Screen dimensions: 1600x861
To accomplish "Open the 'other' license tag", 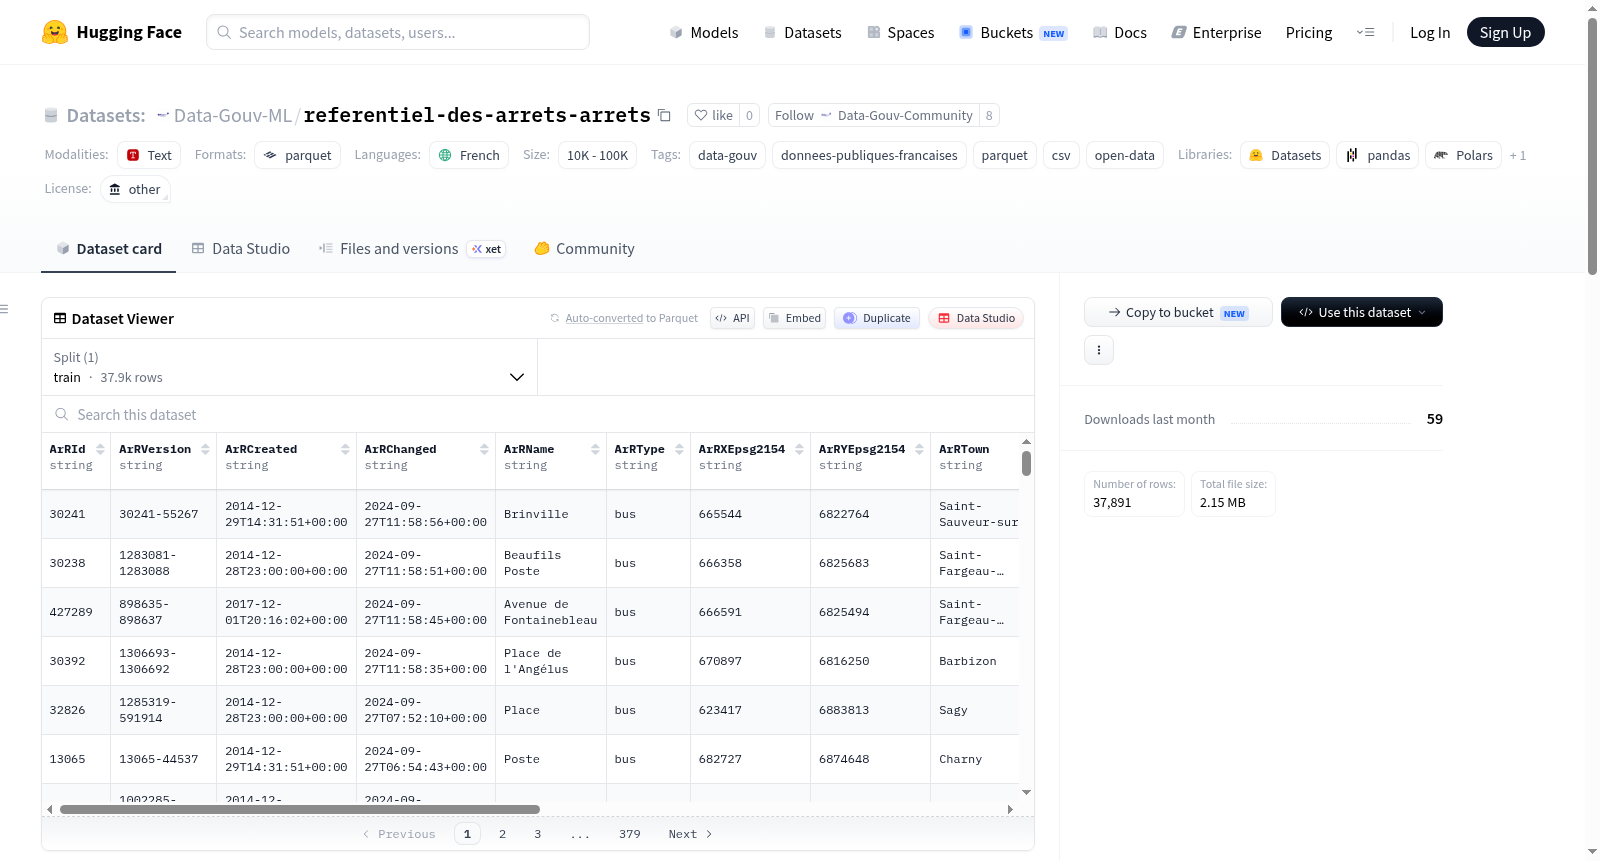I will point(135,189).
